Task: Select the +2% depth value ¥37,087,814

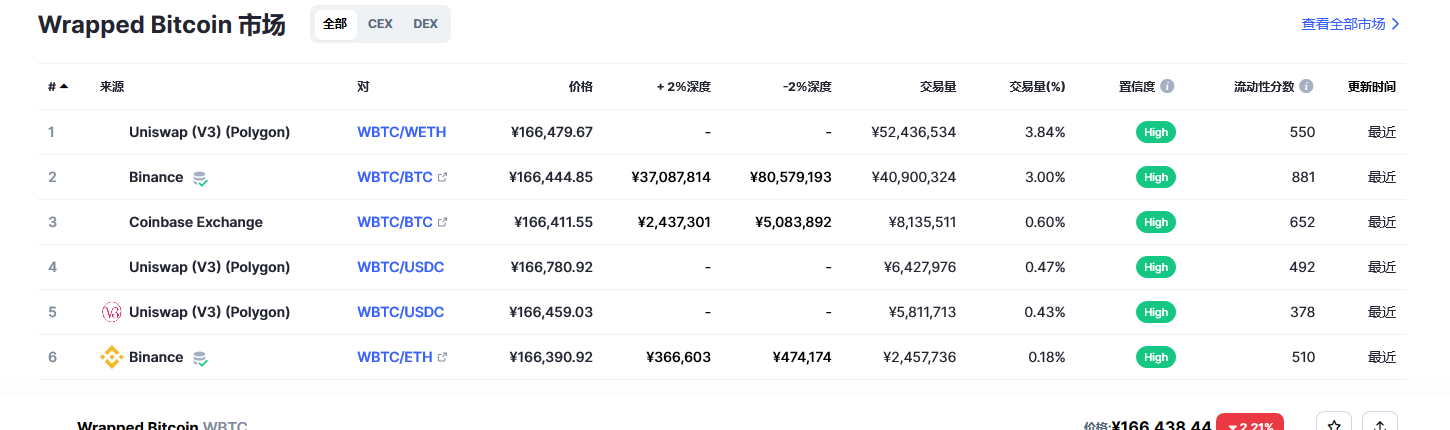Action: 671,177
